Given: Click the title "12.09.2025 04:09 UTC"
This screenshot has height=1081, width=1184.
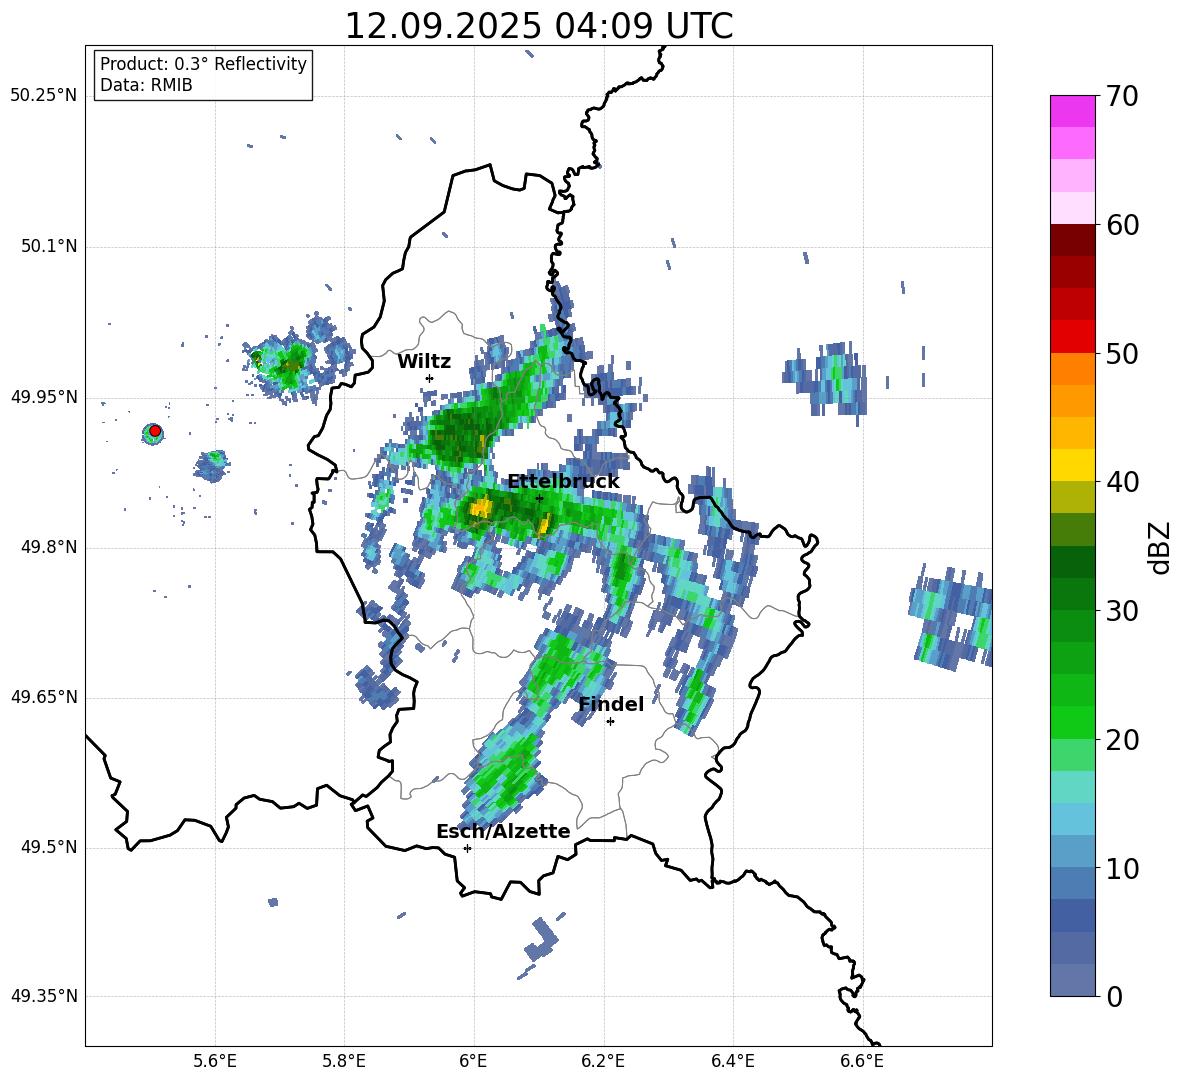Looking at the screenshot, I should pyautogui.click(x=538, y=26).
